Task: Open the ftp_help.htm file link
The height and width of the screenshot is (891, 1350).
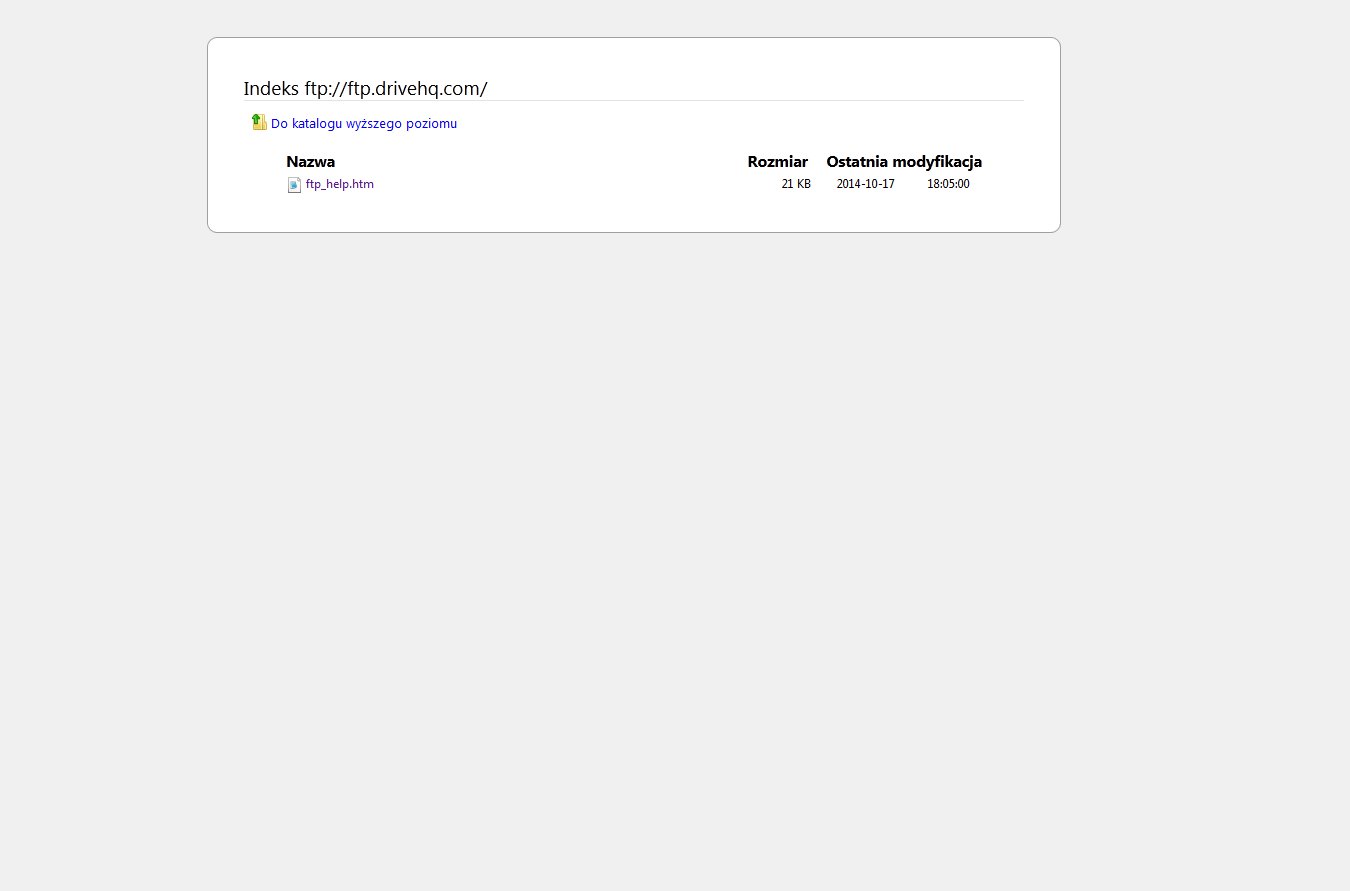Action: click(340, 184)
